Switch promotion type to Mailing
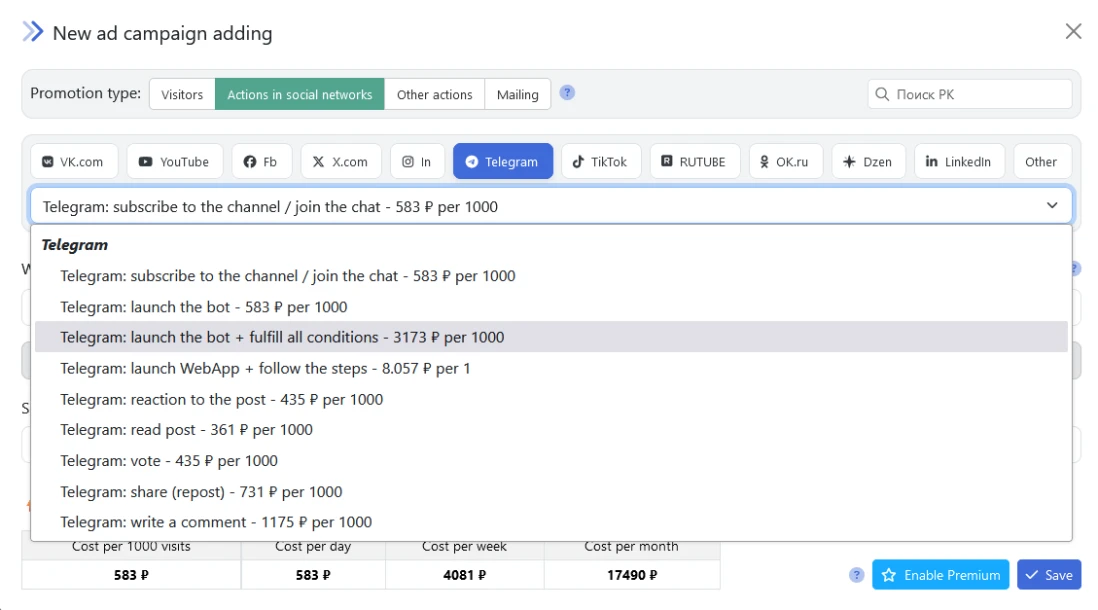The height and width of the screenshot is (610, 1098). pos(518,94)
